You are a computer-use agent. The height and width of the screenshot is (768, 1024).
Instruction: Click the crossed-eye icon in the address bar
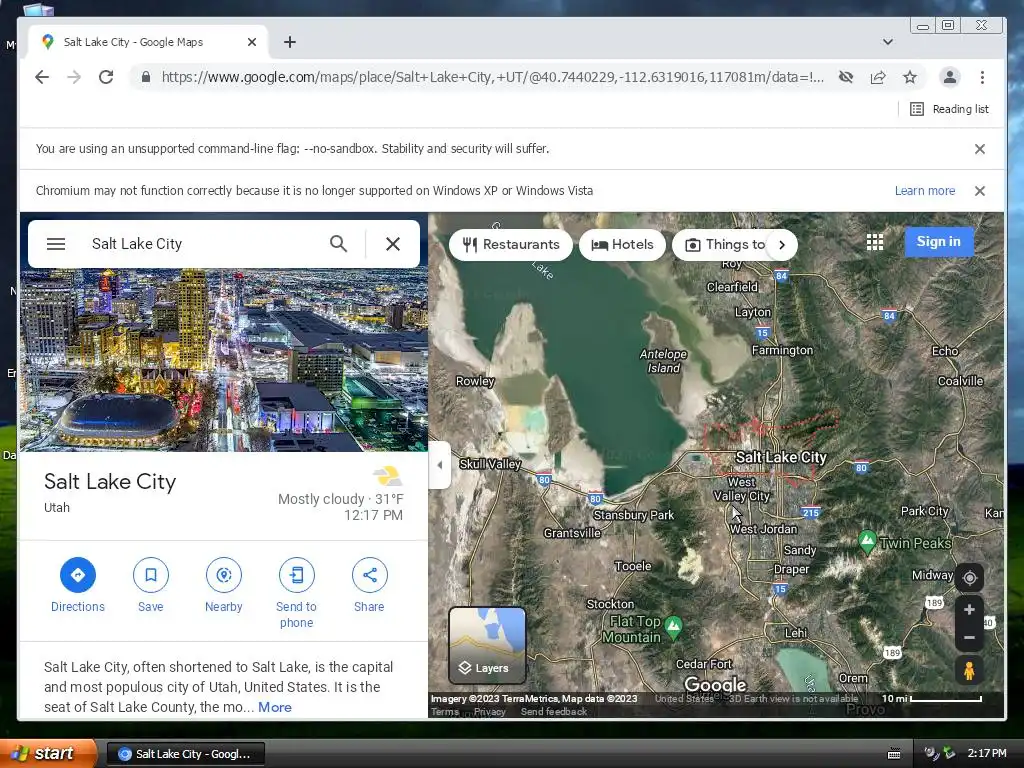coord(846,77)
